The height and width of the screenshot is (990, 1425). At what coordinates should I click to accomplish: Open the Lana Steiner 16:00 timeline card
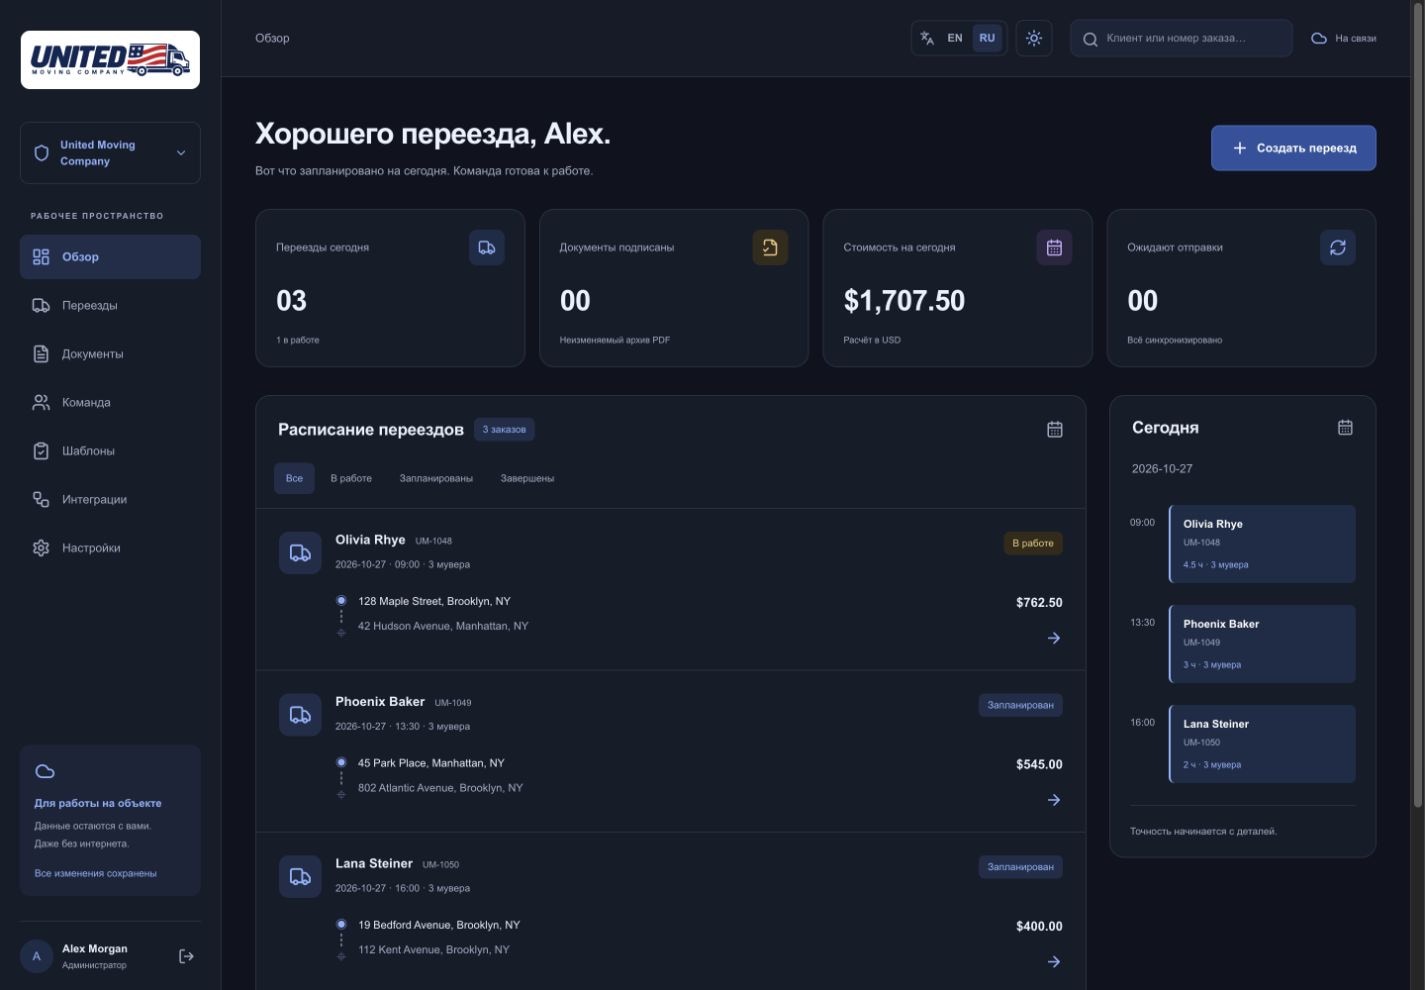click(x=1262, y=744)
